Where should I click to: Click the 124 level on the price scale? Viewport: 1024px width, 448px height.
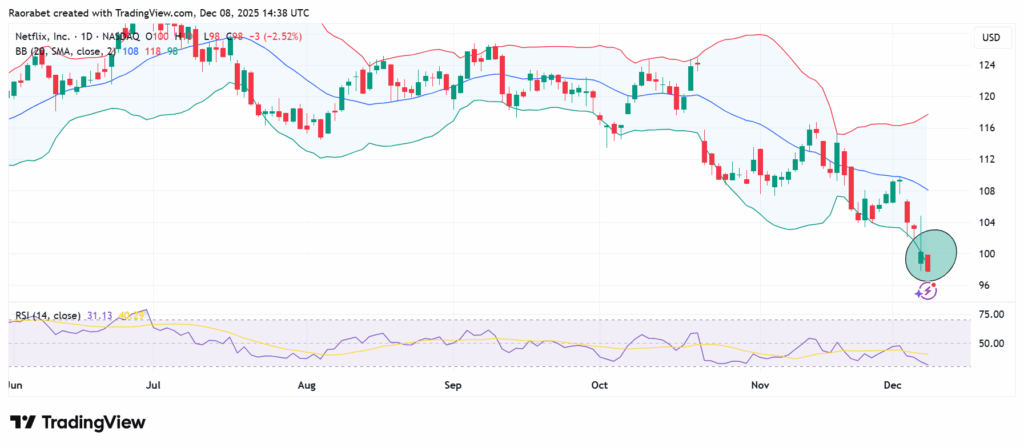(987, 66)
